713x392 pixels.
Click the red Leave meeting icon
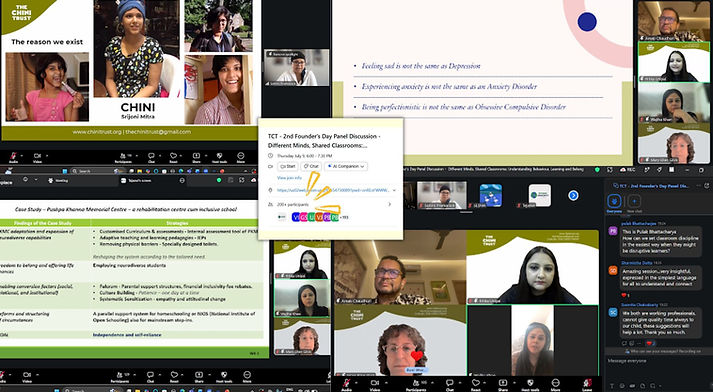587,382
